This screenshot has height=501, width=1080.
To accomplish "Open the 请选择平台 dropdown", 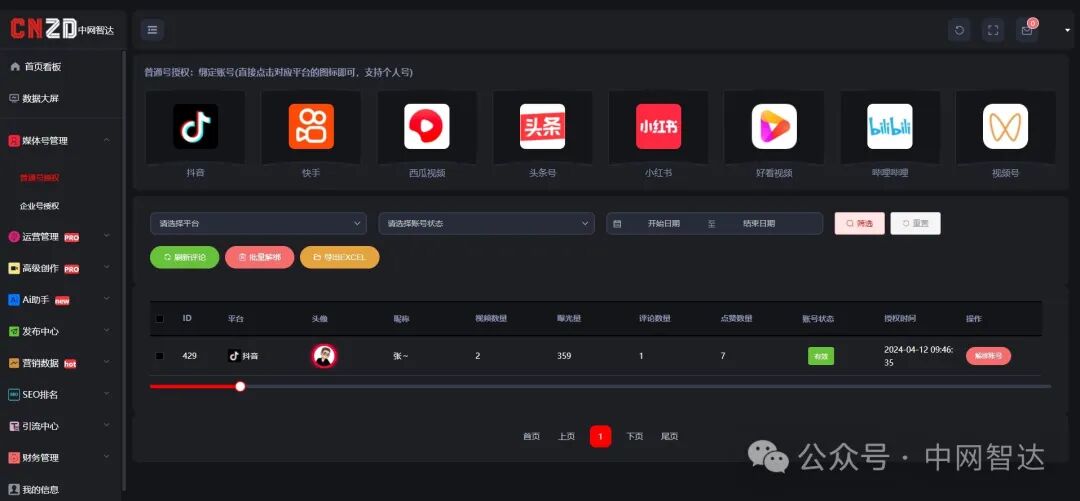I will pos(258,223).
